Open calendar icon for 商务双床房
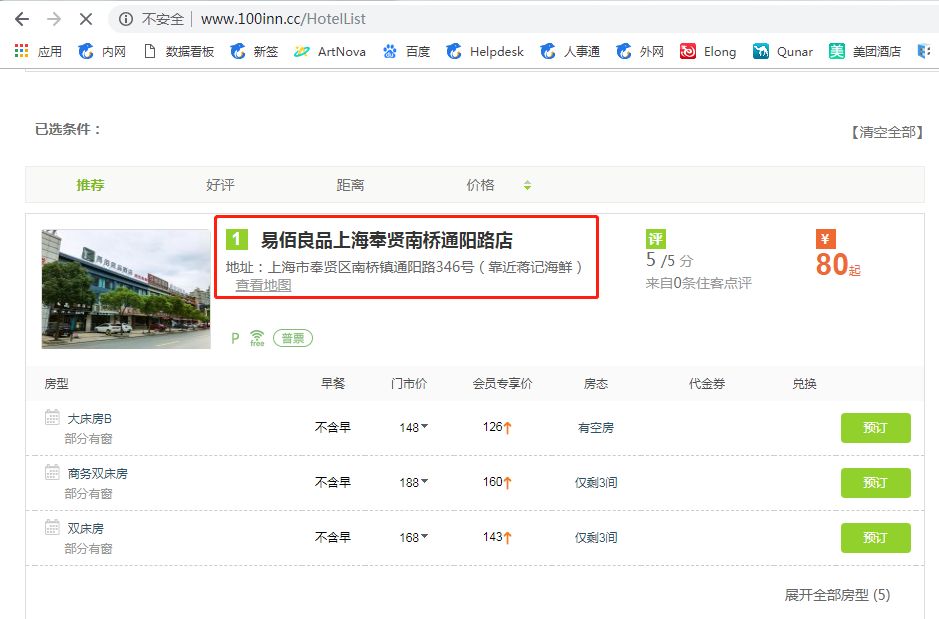This screenshot has height=619, width=939. click(x=52, y=472)
